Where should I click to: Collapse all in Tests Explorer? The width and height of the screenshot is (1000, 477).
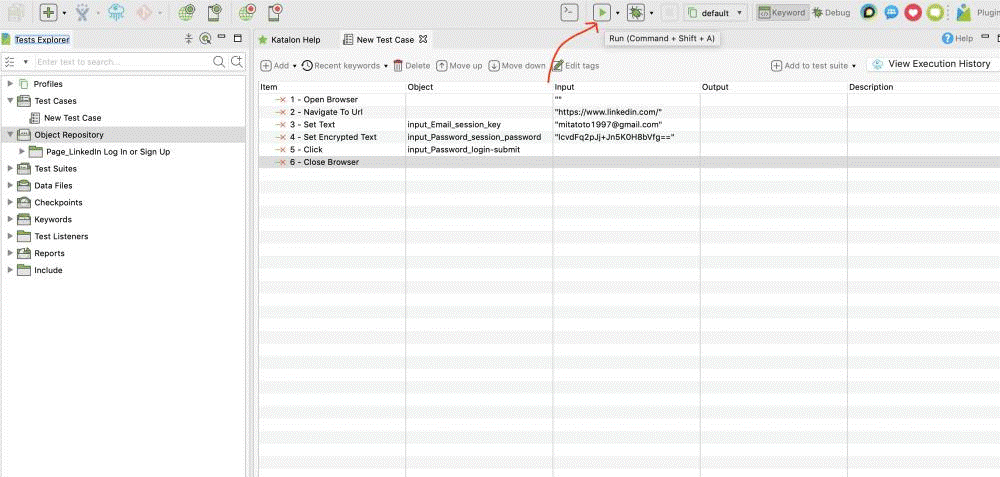[189, 39]
